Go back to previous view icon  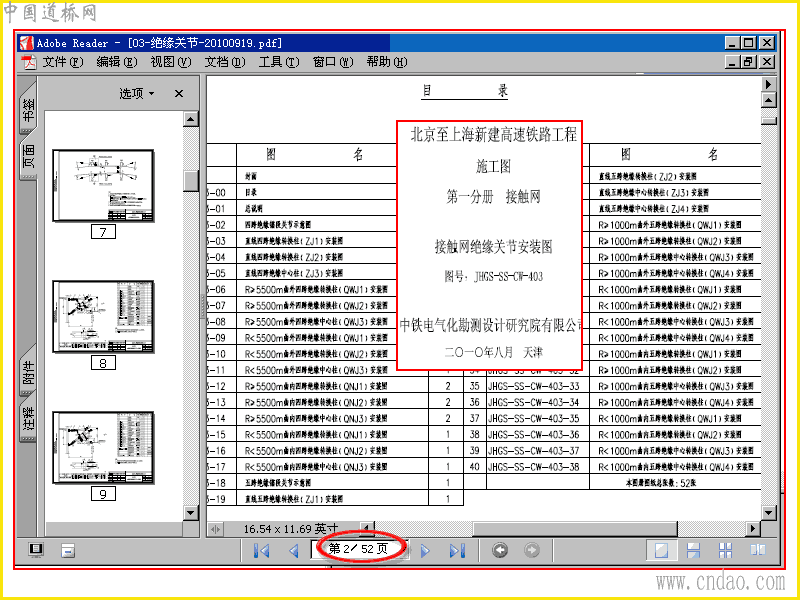click(x=499, y=550)
